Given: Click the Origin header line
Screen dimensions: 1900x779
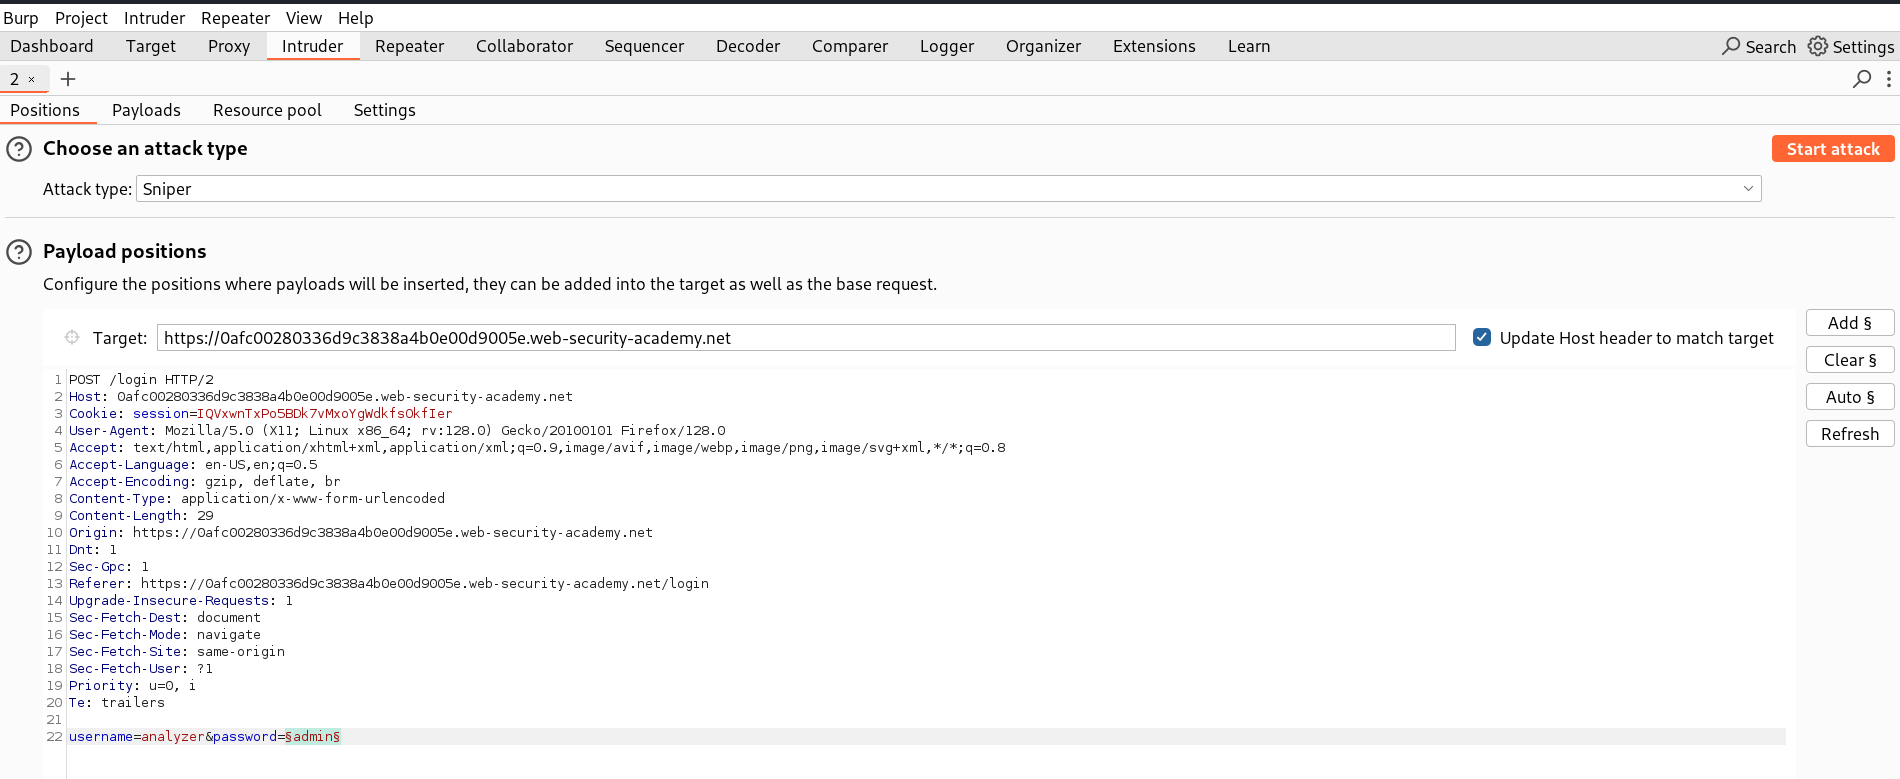Looking at the screenshot, I should 361,533.
